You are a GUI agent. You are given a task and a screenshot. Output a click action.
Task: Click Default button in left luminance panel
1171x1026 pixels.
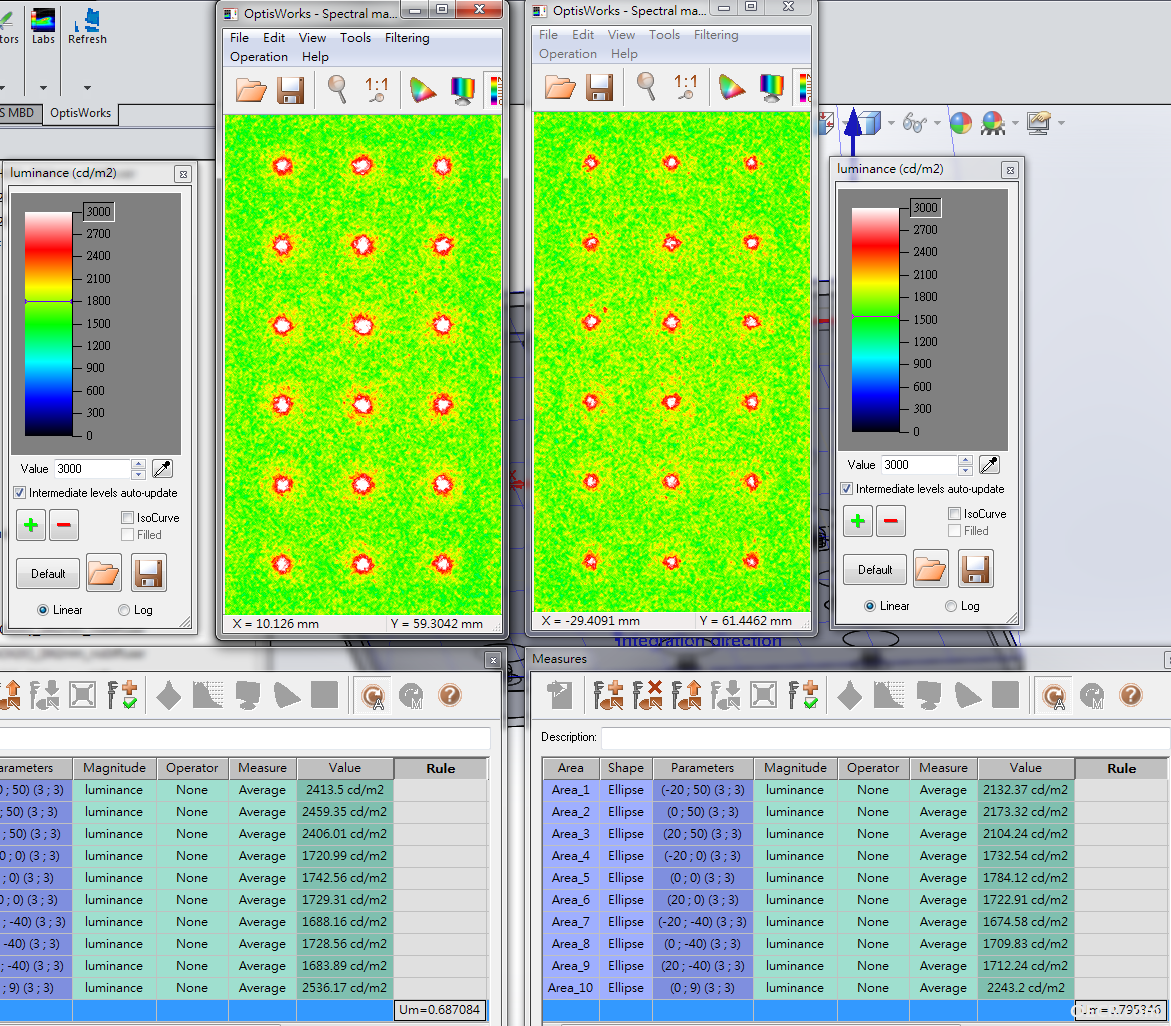(48, 573)
